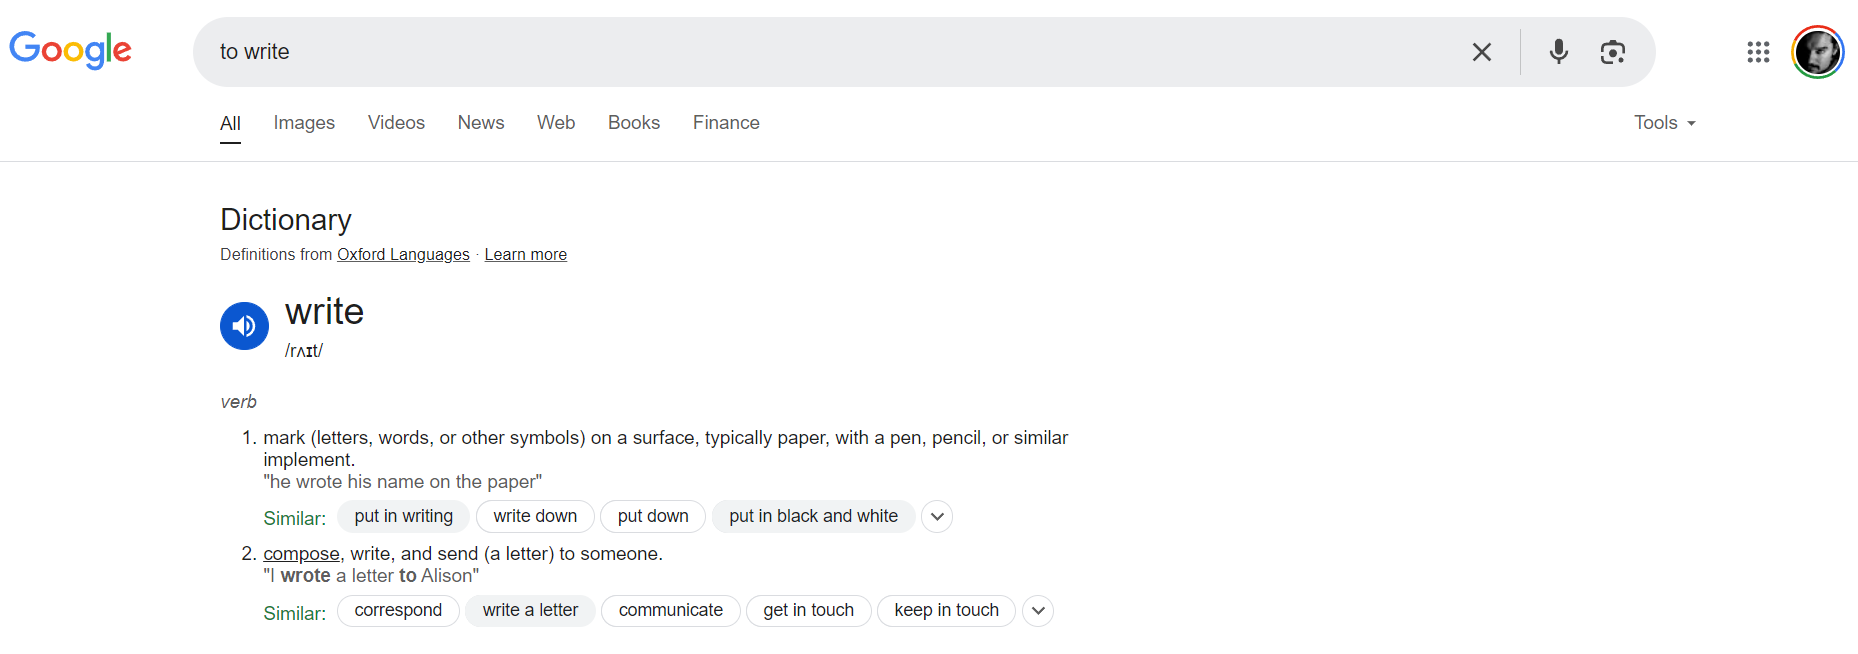Click inside the search input field
Screen dimensions: 1858x654
click(x=800, y=52)
